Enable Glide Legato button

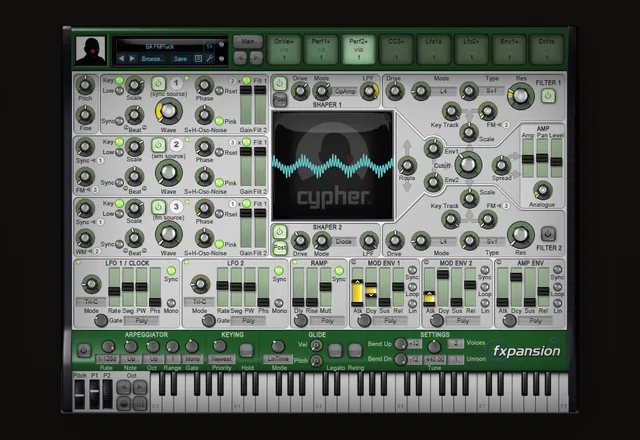click(x=335, y=350)
